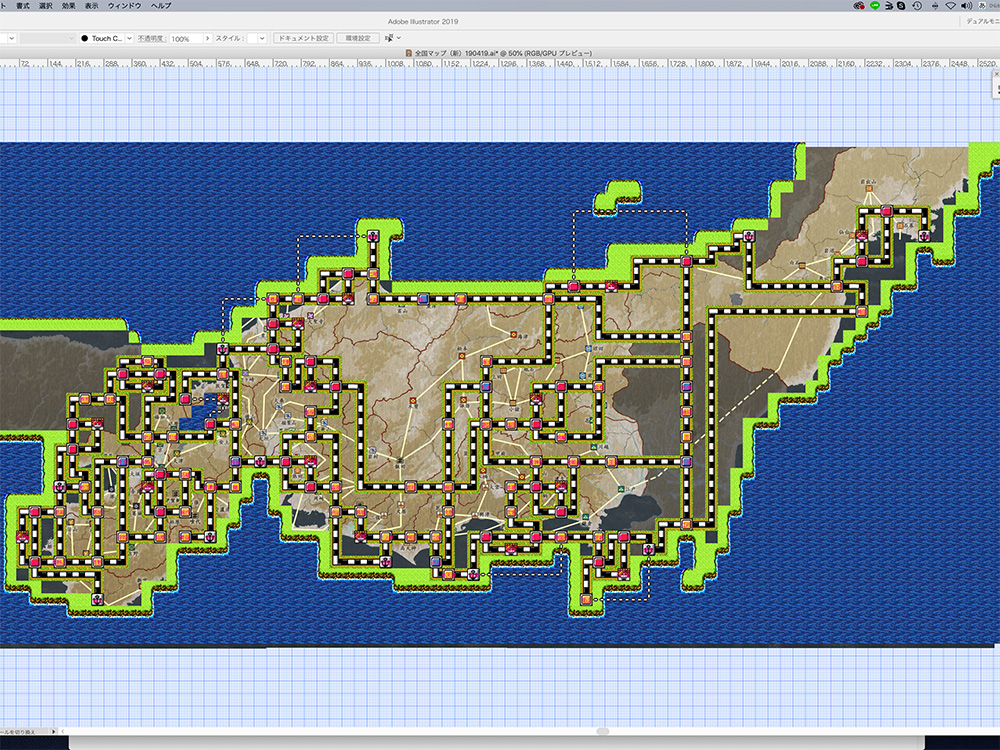The width and height of the screenshot is (1000, 750).
Task: Click the volume speaker icon
Action: pos(967,6)
